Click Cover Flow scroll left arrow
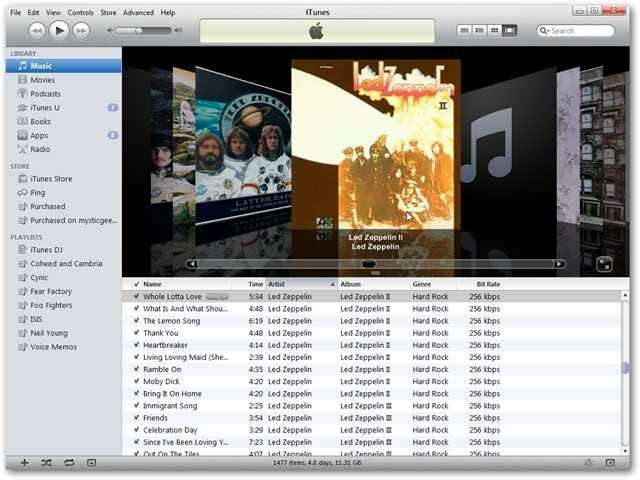640x480 pixels. click(x=192, y=264)
